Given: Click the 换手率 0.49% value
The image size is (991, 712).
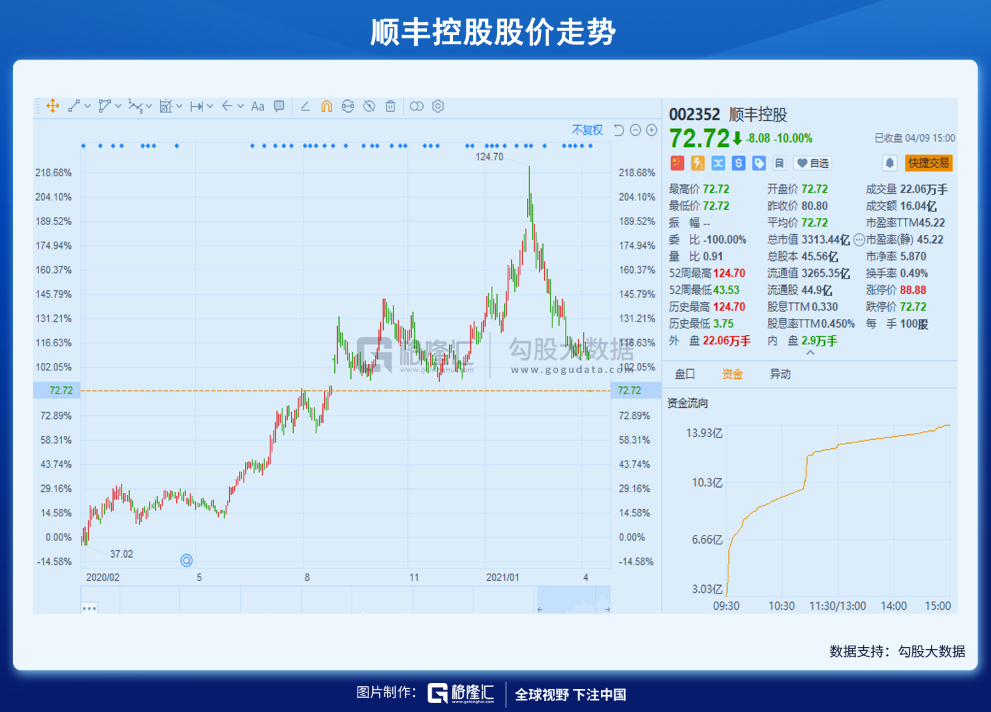Looking at the screenshot, I should (914, 273).
